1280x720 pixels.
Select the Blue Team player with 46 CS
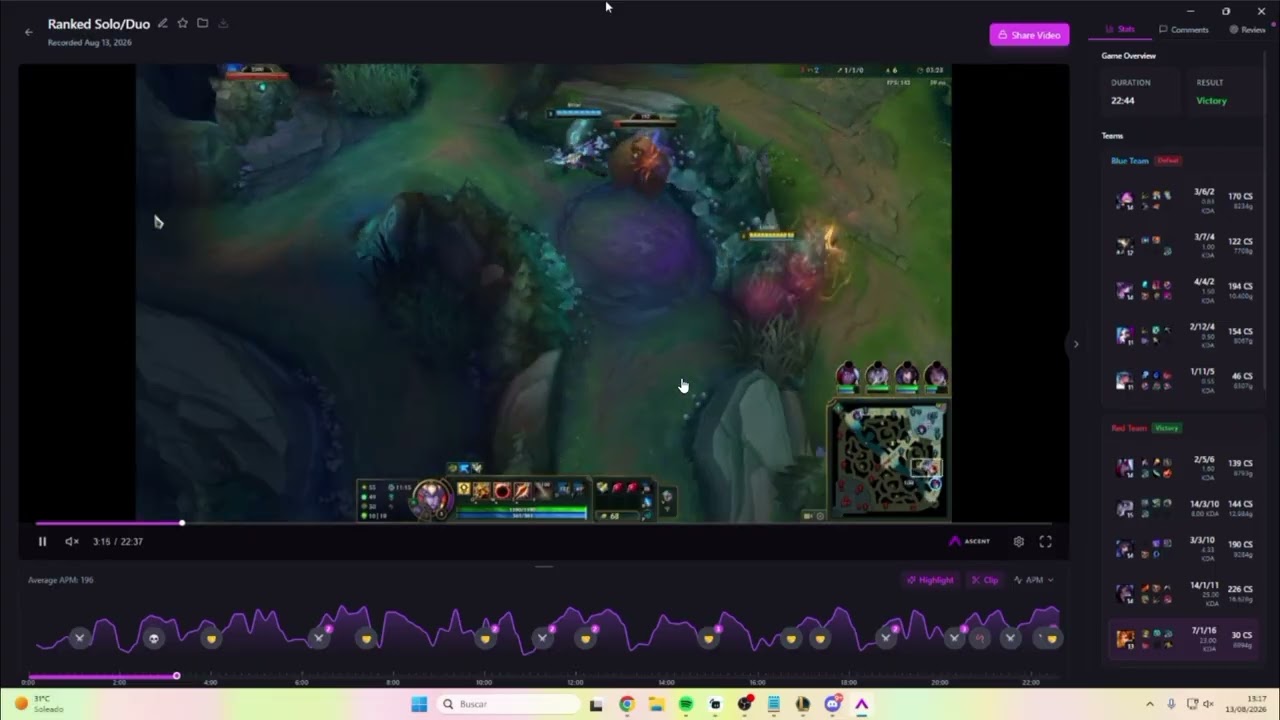tap(1184, 380)
